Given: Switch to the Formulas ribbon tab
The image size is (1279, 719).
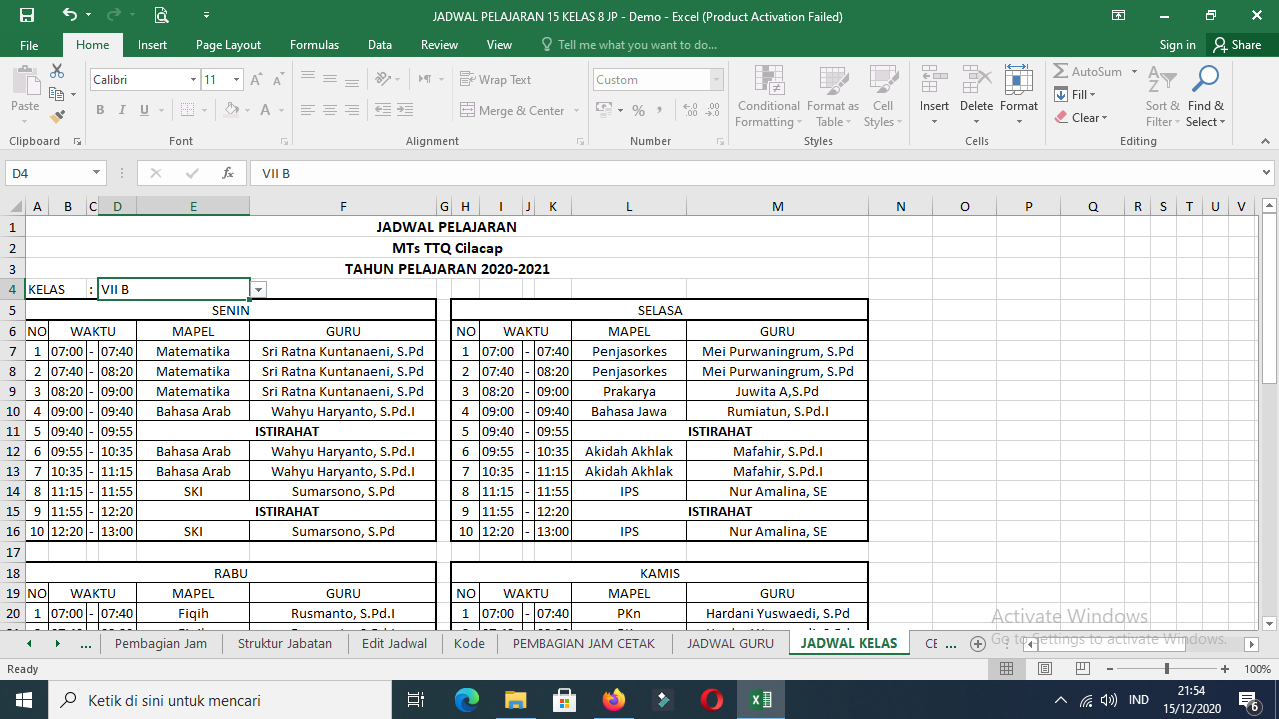Looking at the screenshot, I should 314,45.
